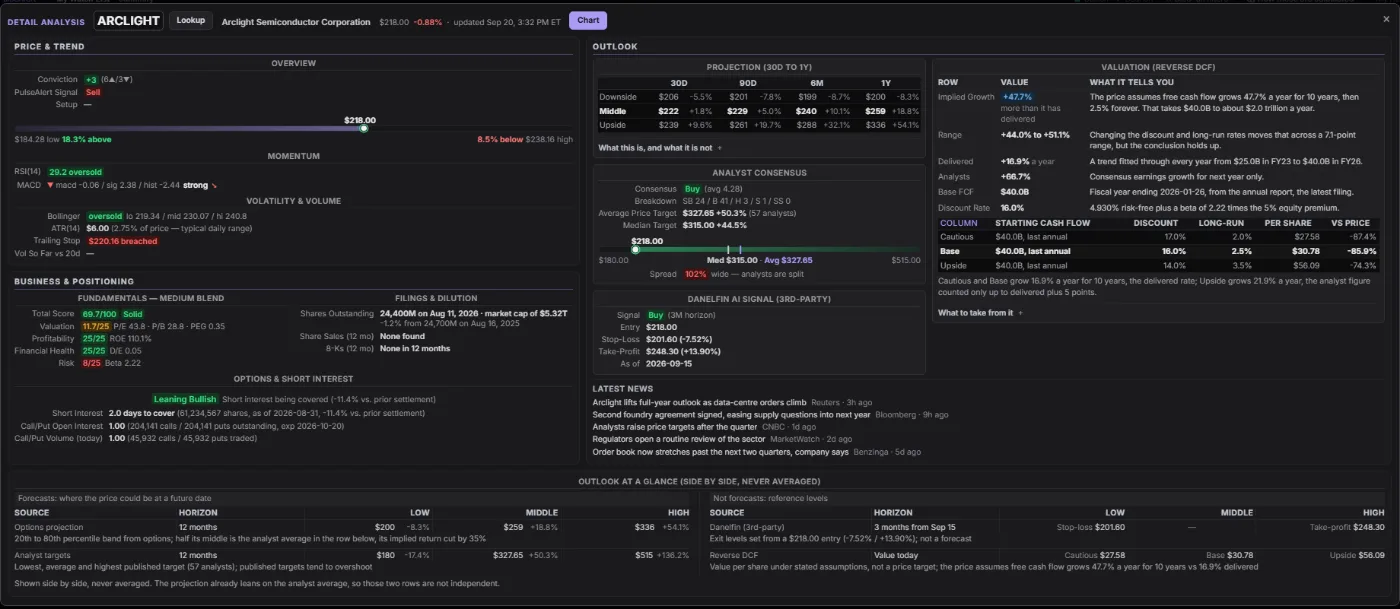Click the '18.3% above' low label
Screen dimensions: 1400x609
pyautogui.click(x=87, y=139)
